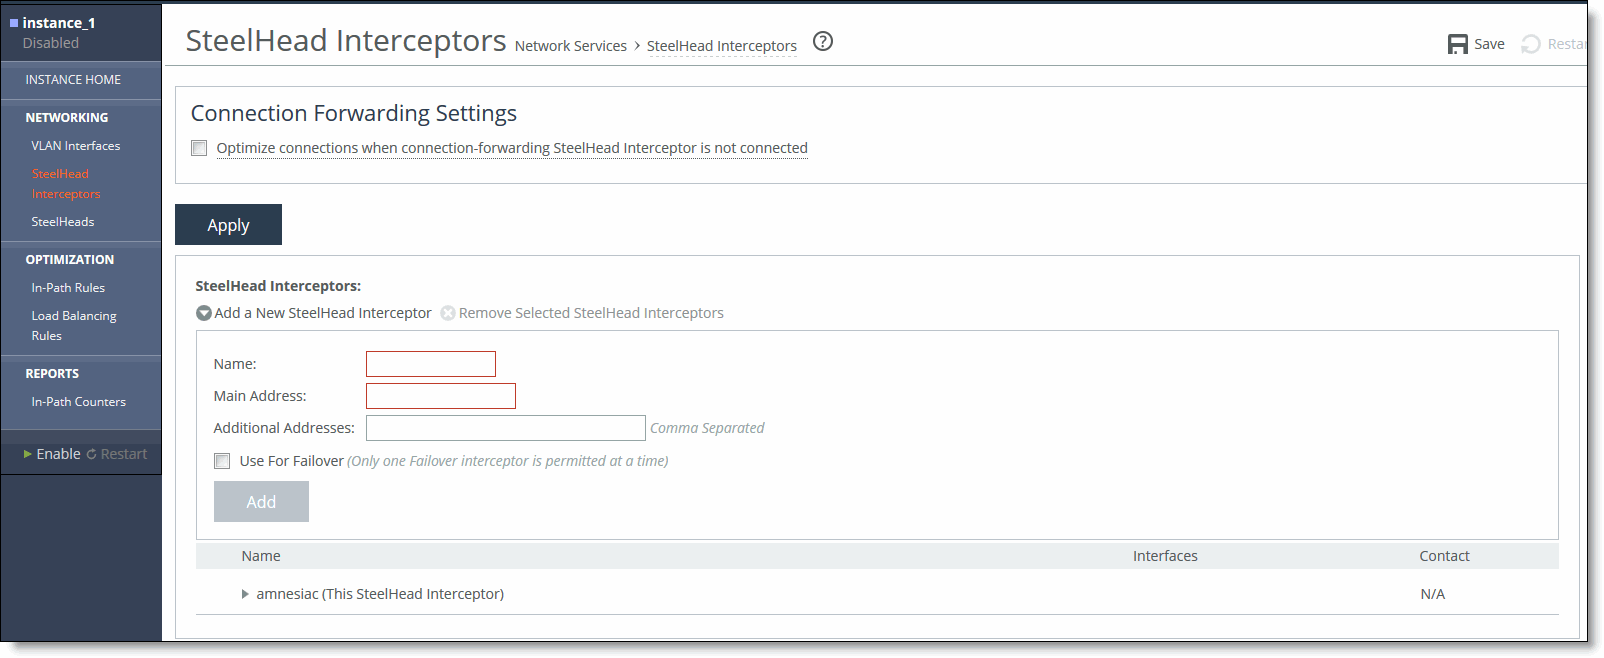Open the help question mark icon
The width and height of the screenshot is (1604, 658).
(x=823, y=41)
